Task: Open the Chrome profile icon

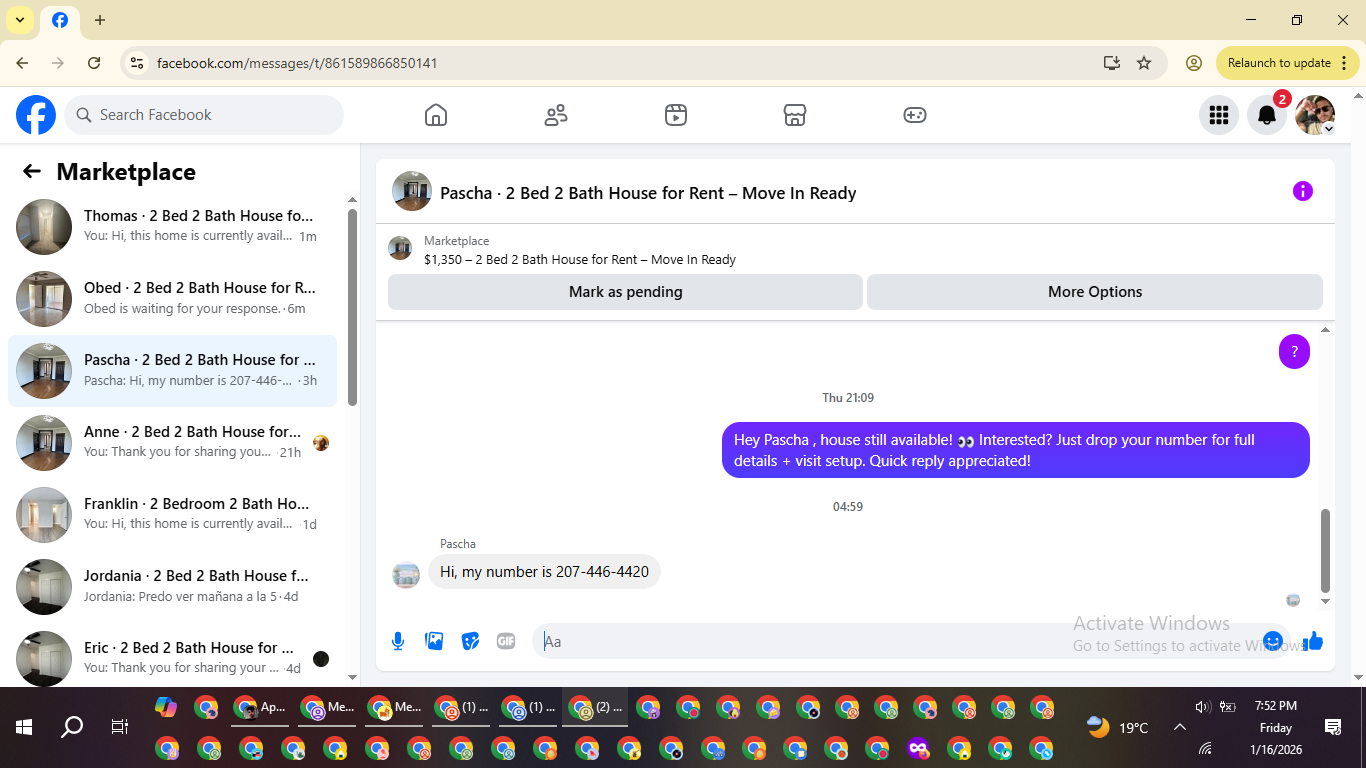Action: tap(1193, 63)
